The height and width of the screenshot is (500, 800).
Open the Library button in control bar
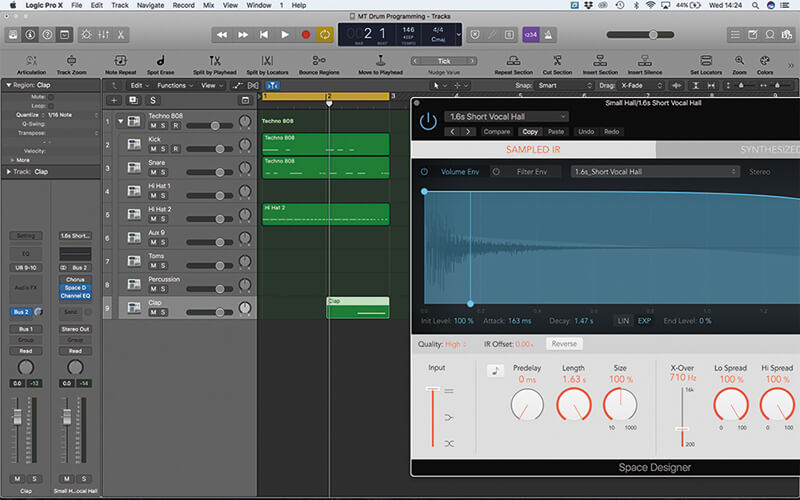pyautogui.click(x=13, y=35)
